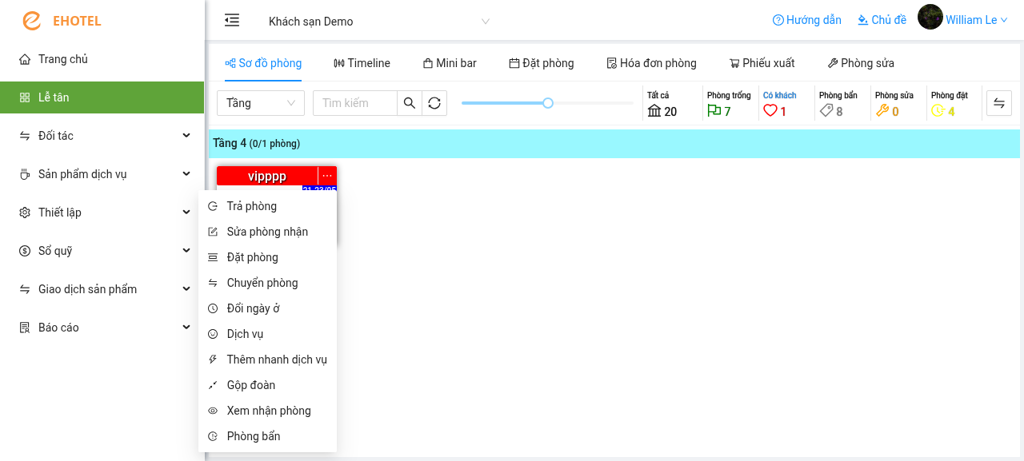1024x461 pixels.
Task: Click William Le's avatar picture
Action: 930,17
